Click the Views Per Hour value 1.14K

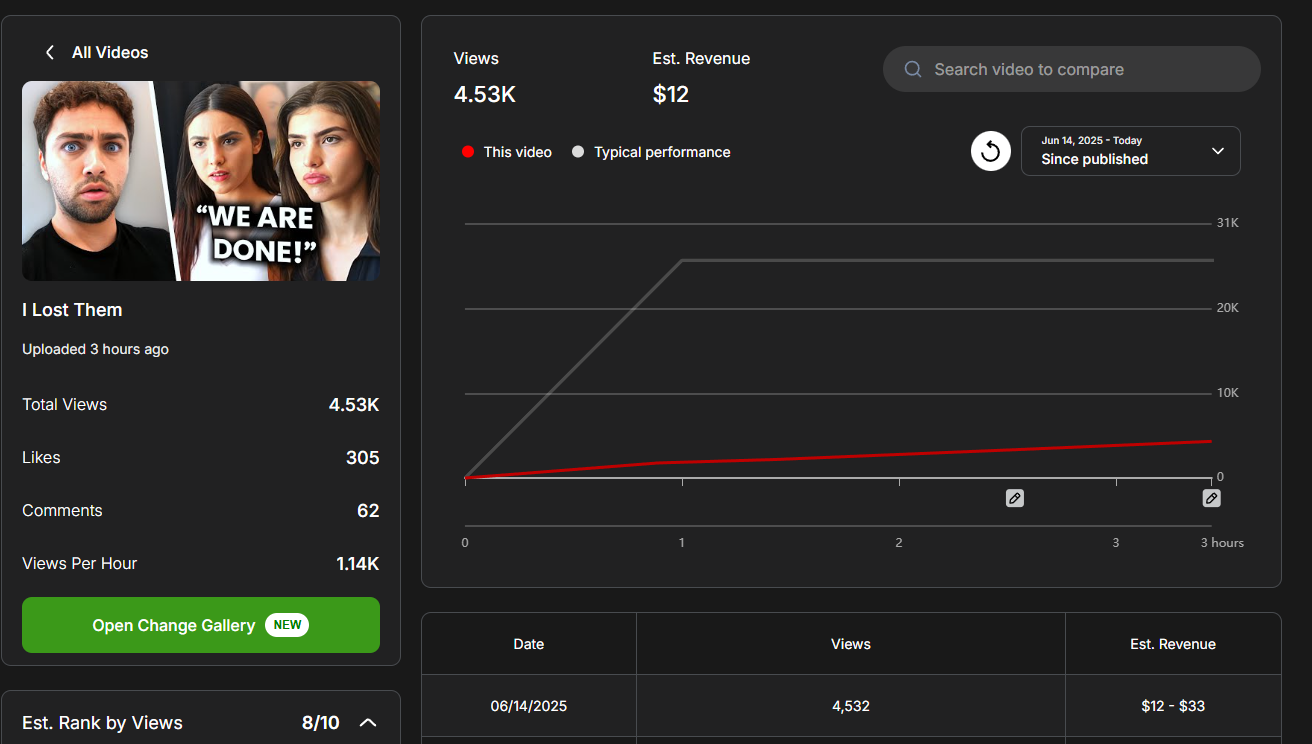pyautogui.click(x=358, y=564)
